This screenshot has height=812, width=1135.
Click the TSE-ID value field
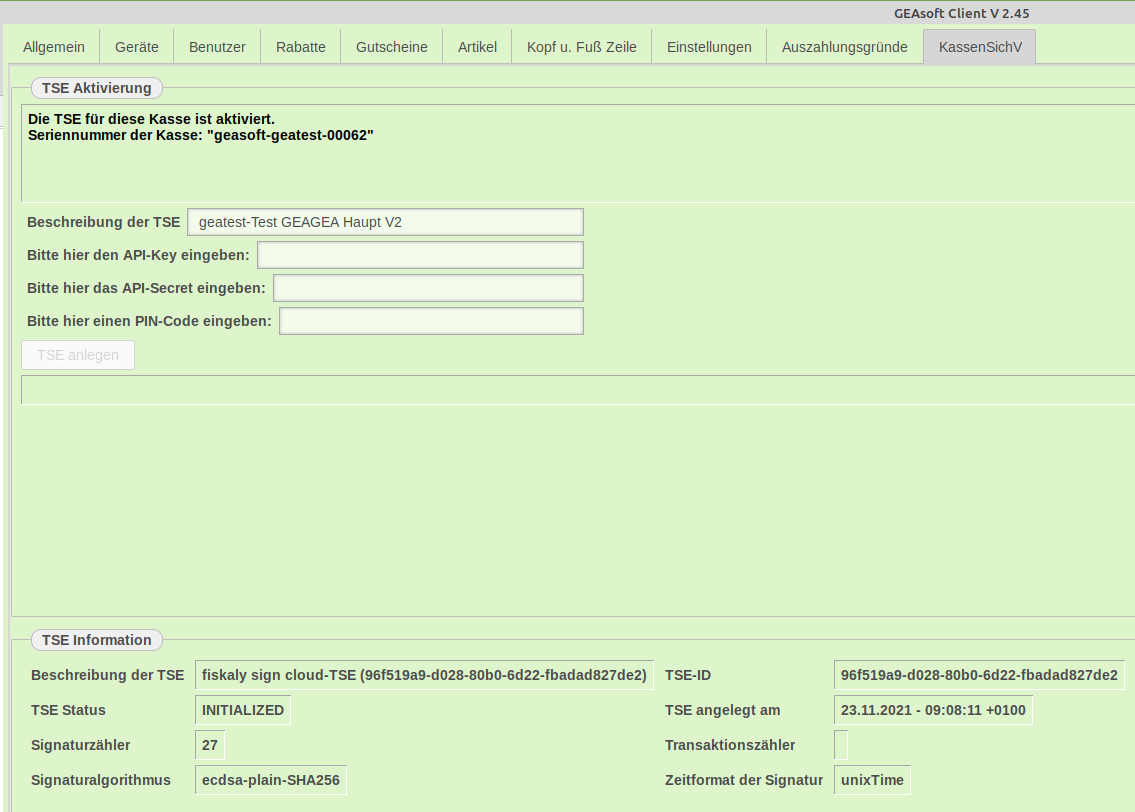(979, 675)
